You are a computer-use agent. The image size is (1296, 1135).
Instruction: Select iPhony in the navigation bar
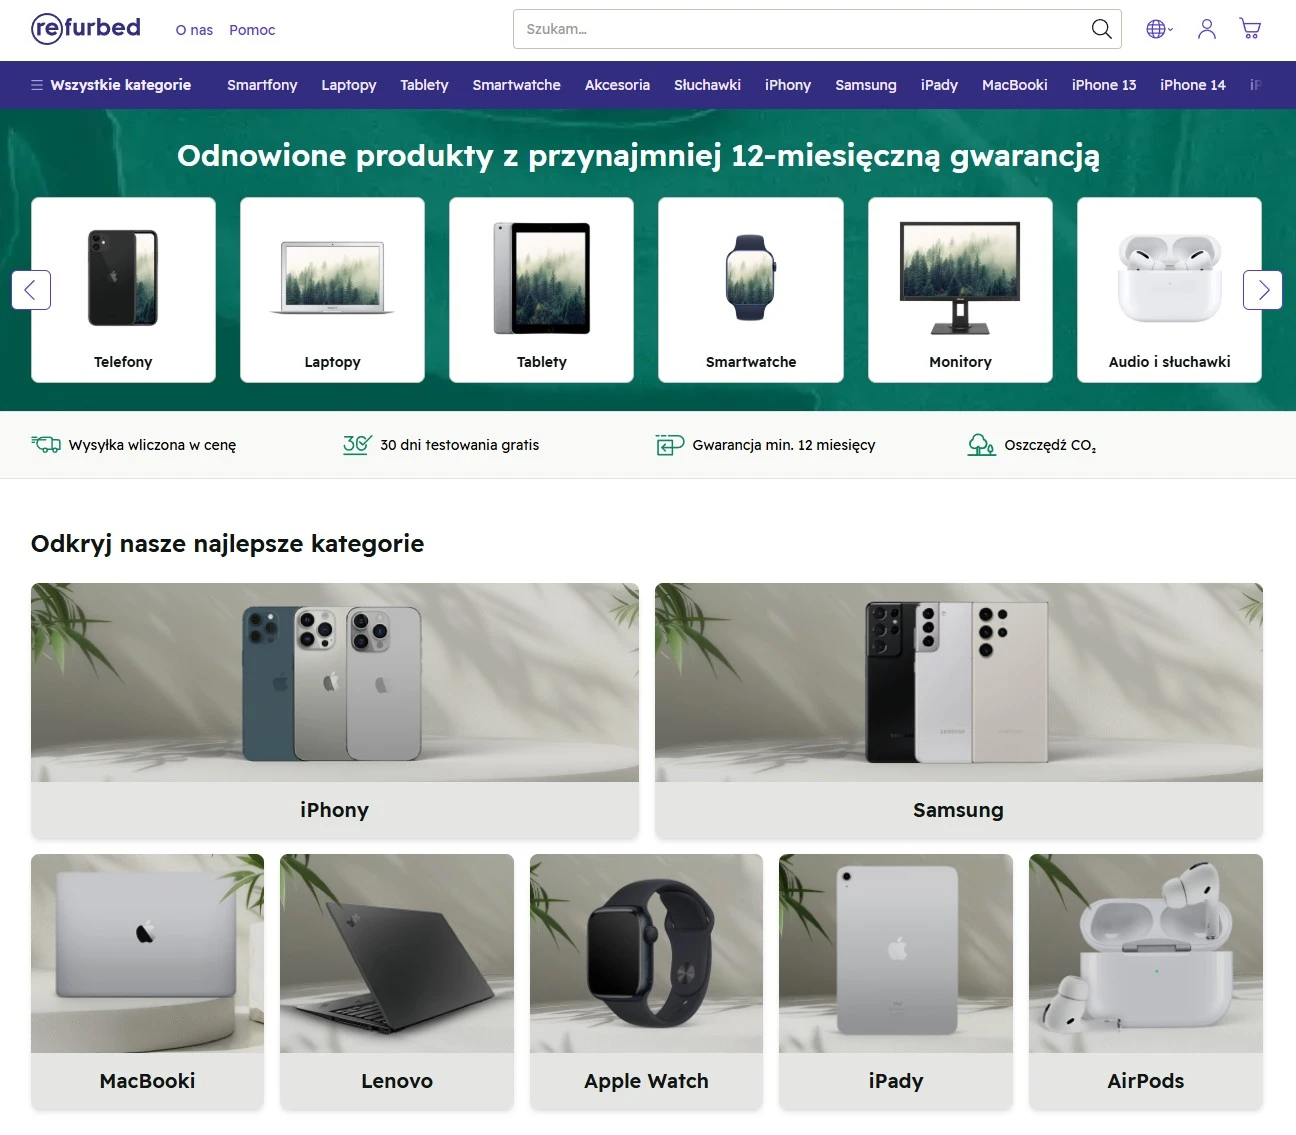pyautogui.click(x=788, y=85)
